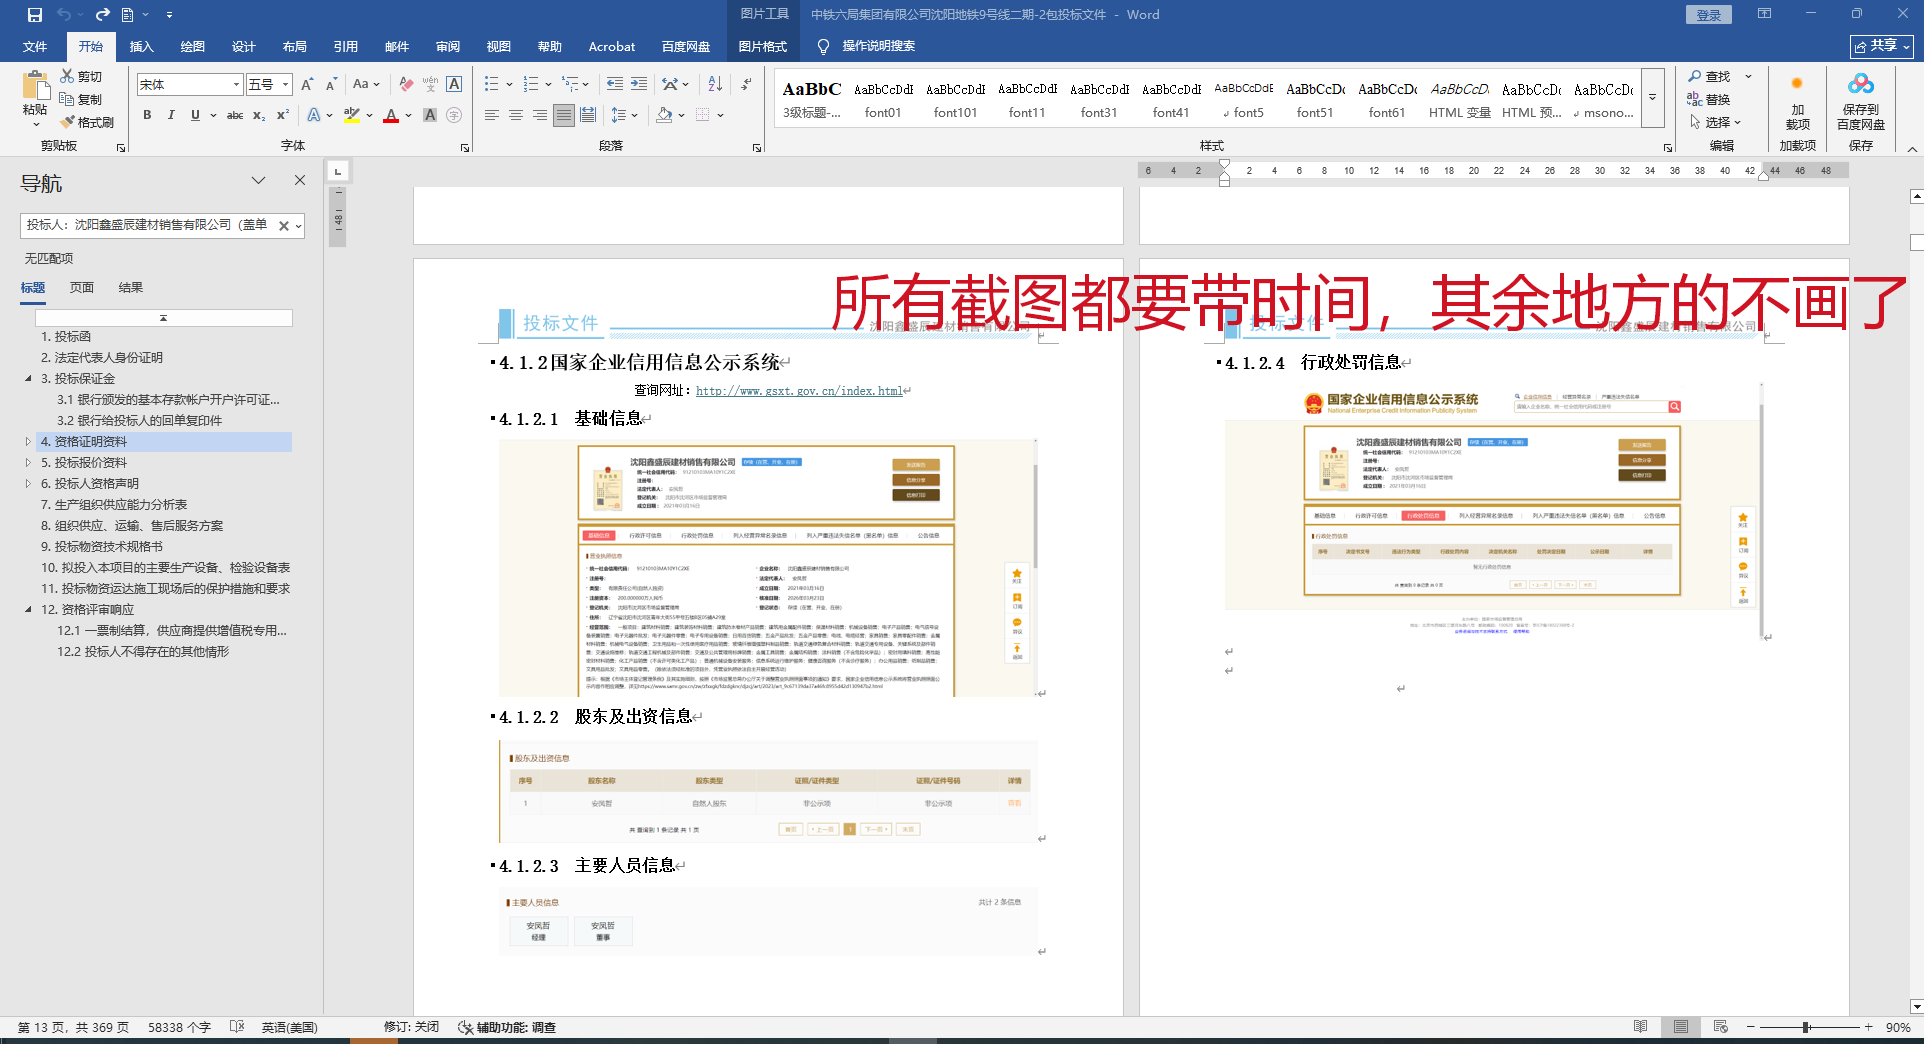Open the font name dropdown (宋体)
The height and width of the screenshot is (1044, 1924).
[x=236, y=85]
